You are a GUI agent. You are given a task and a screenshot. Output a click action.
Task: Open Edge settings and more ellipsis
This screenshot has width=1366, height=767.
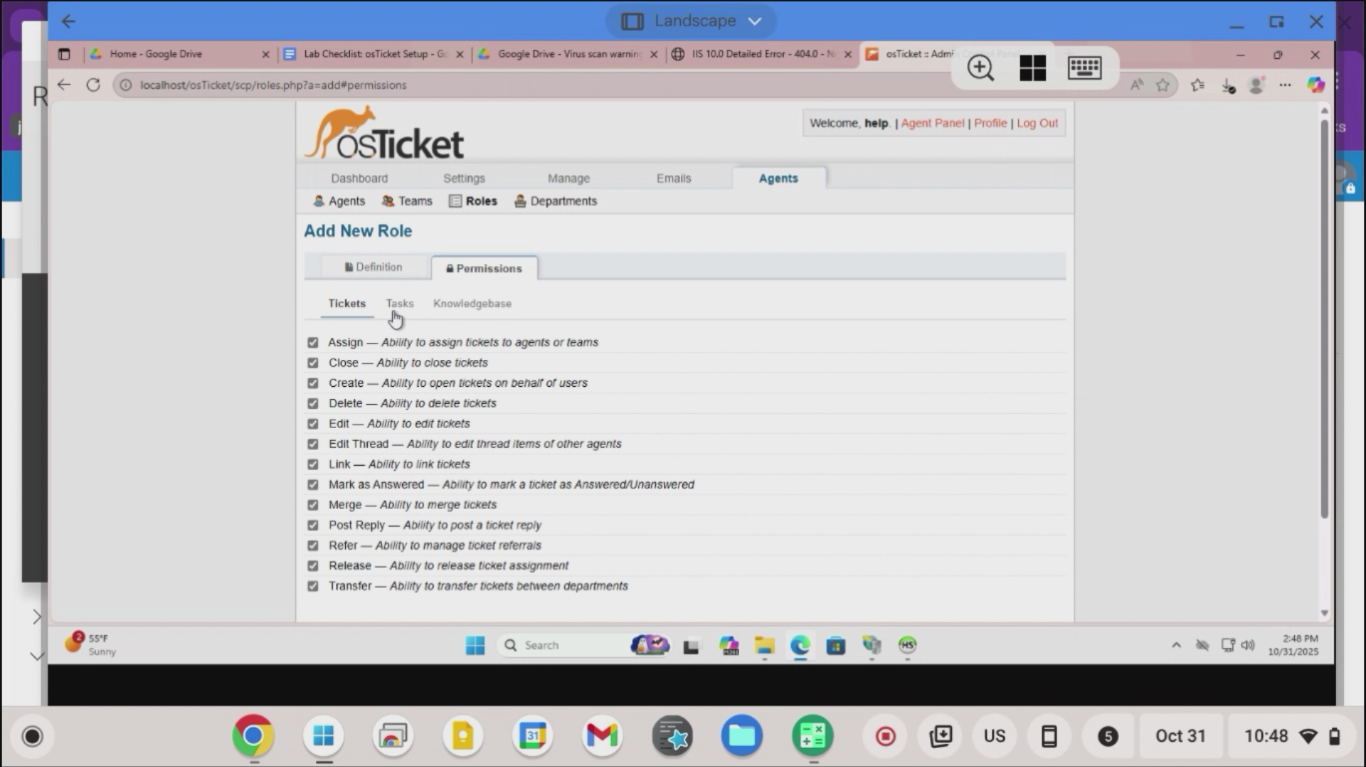point(1285,85)
